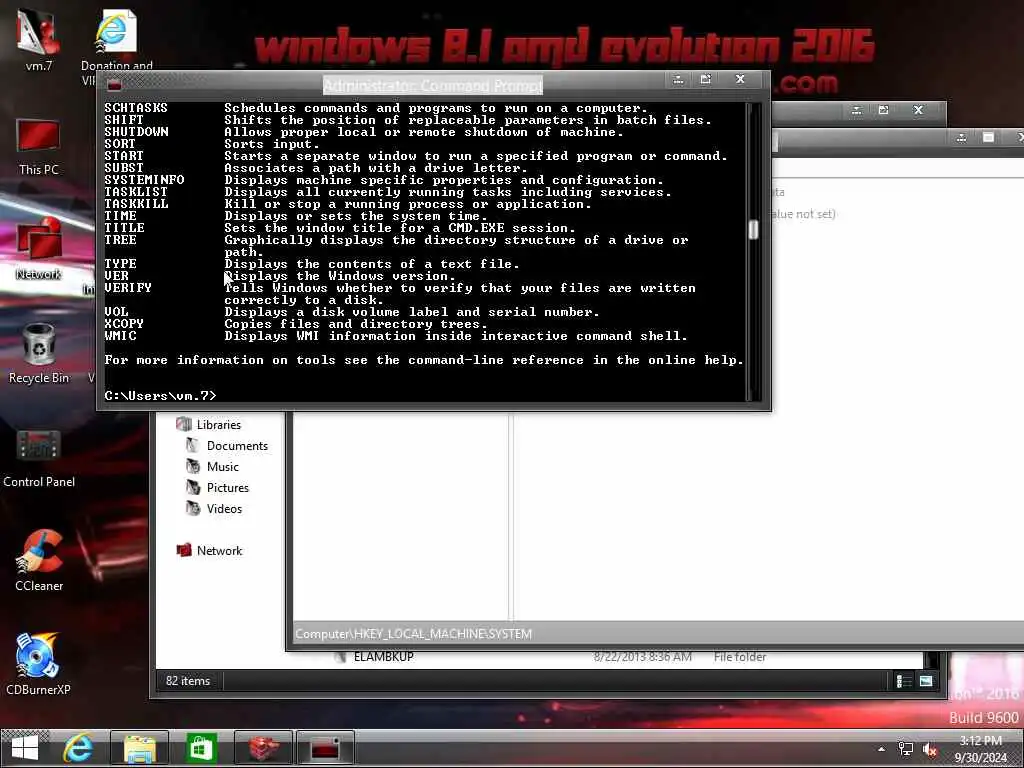Click the TASKKILL command line

point(347,204)
